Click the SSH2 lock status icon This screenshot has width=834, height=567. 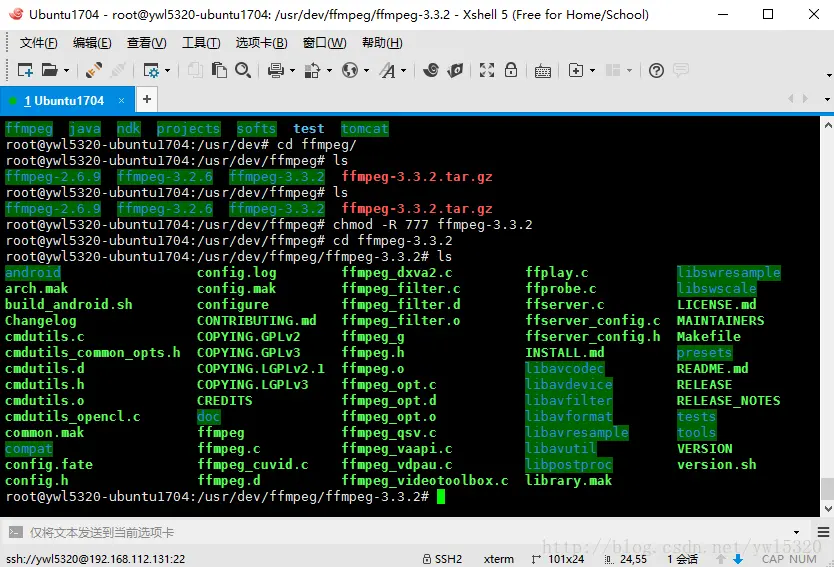click(427, 559)
